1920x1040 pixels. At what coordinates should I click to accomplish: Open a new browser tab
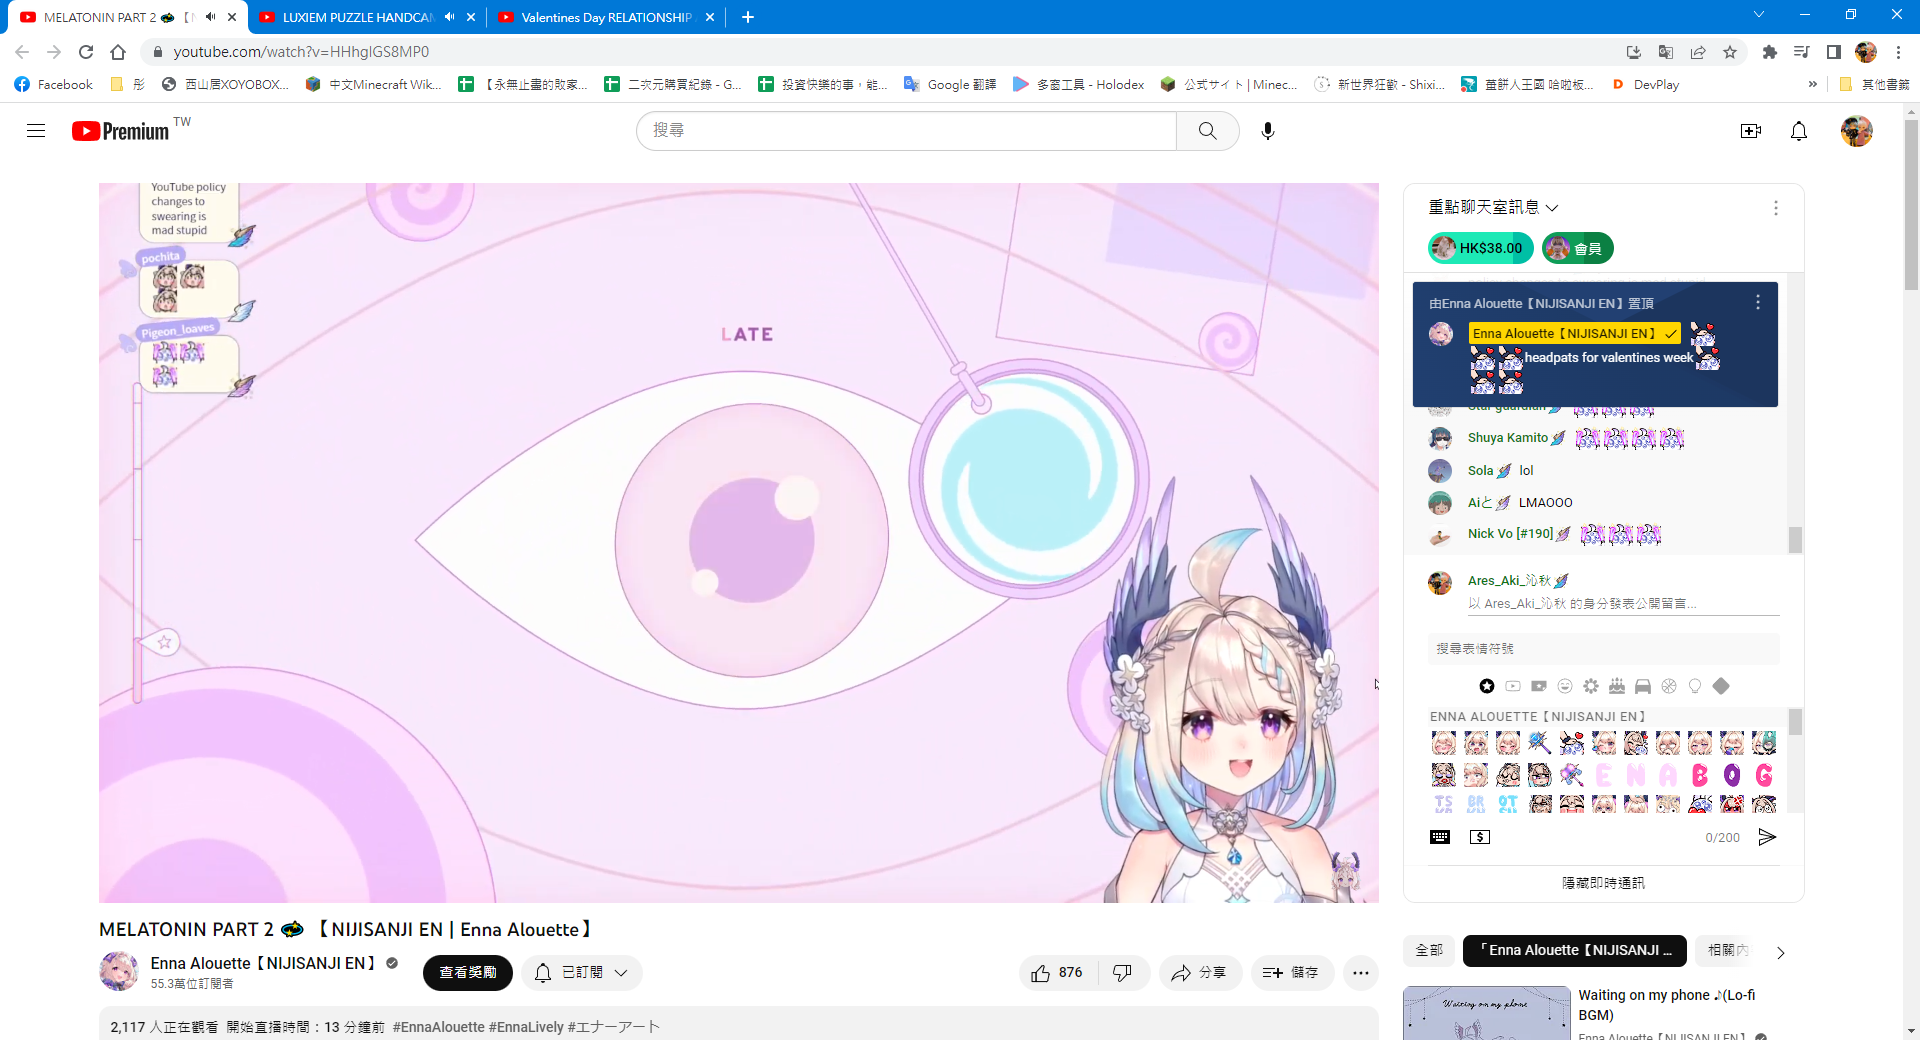pyautogui.click(x=748, y=17)
